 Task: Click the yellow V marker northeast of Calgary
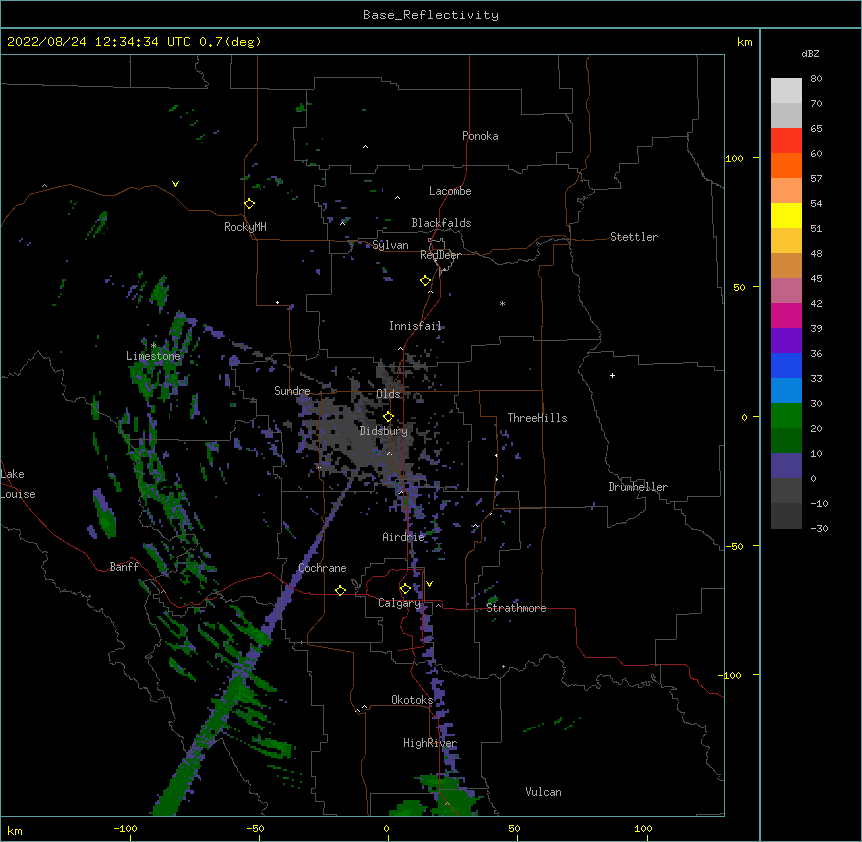pyautogui.click(x=429, y=584)
